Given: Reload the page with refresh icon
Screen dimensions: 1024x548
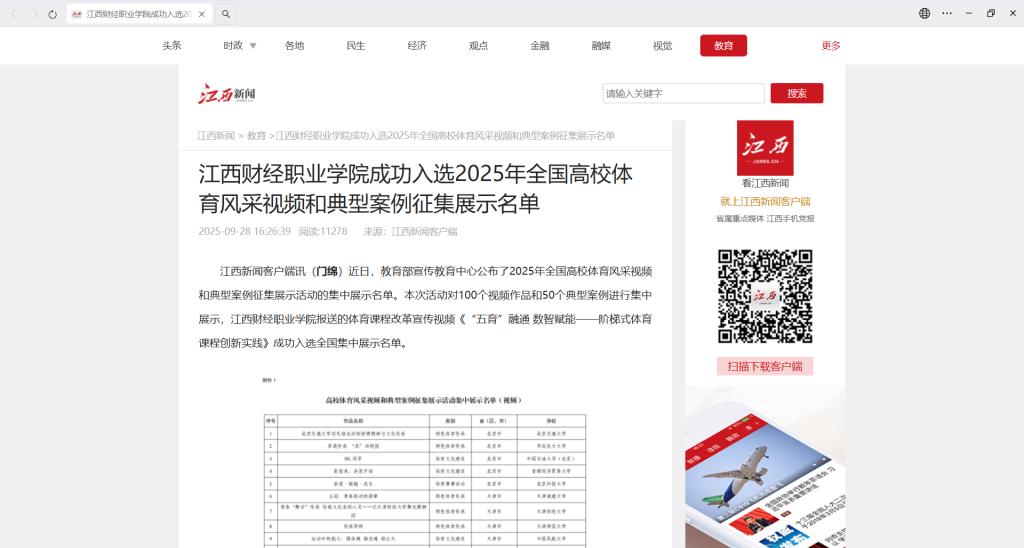Looking at the screenshot, I should [53, 14].
